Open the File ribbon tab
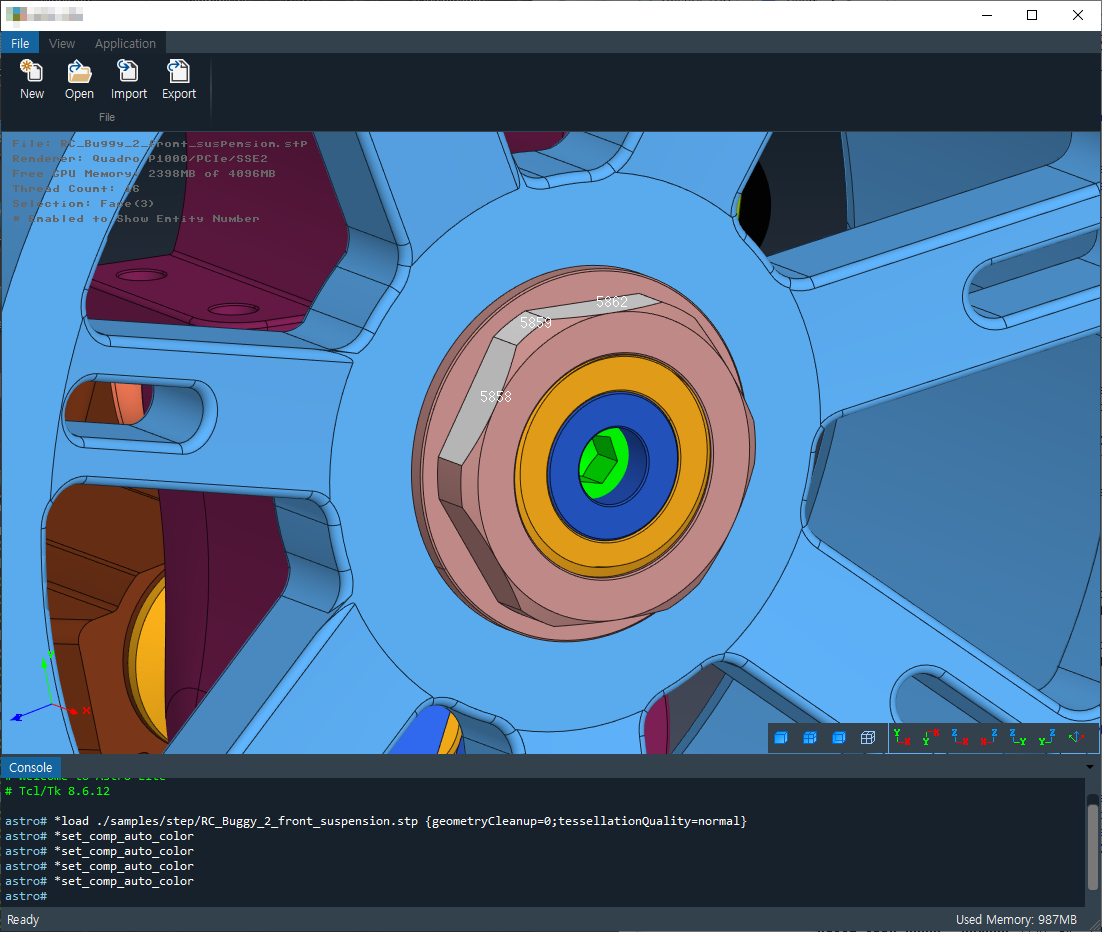The height and width of the screenshot is (932, 1102). tap(20, 43)
